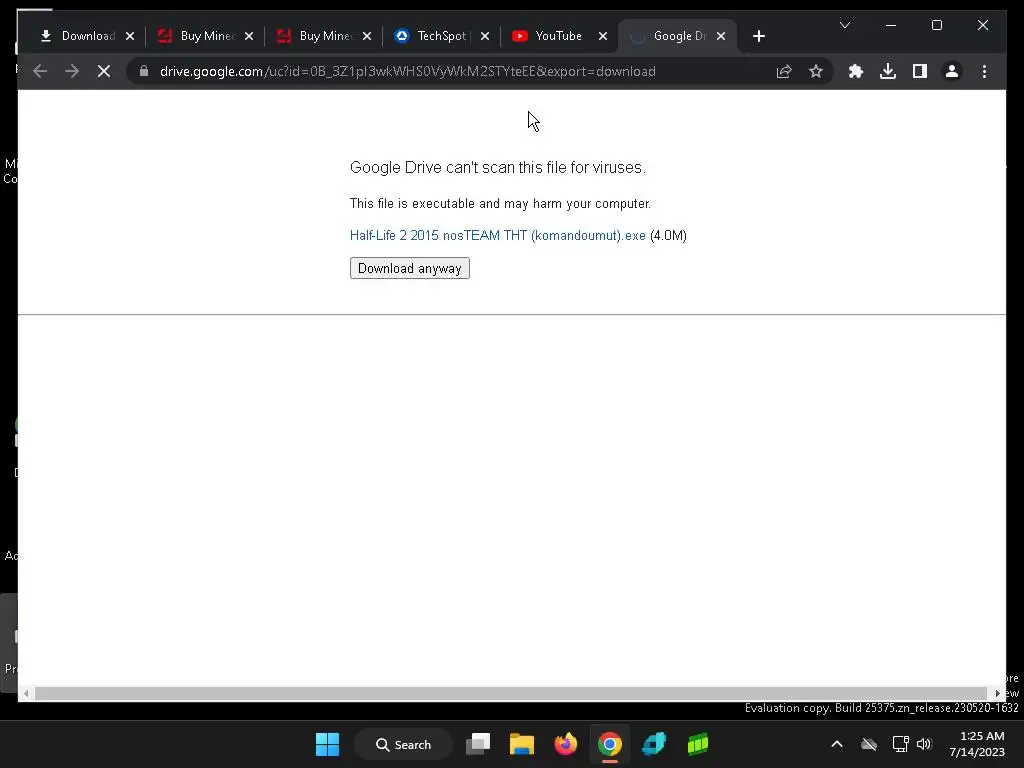Toggle the Chrome side panel

[920, 71]
